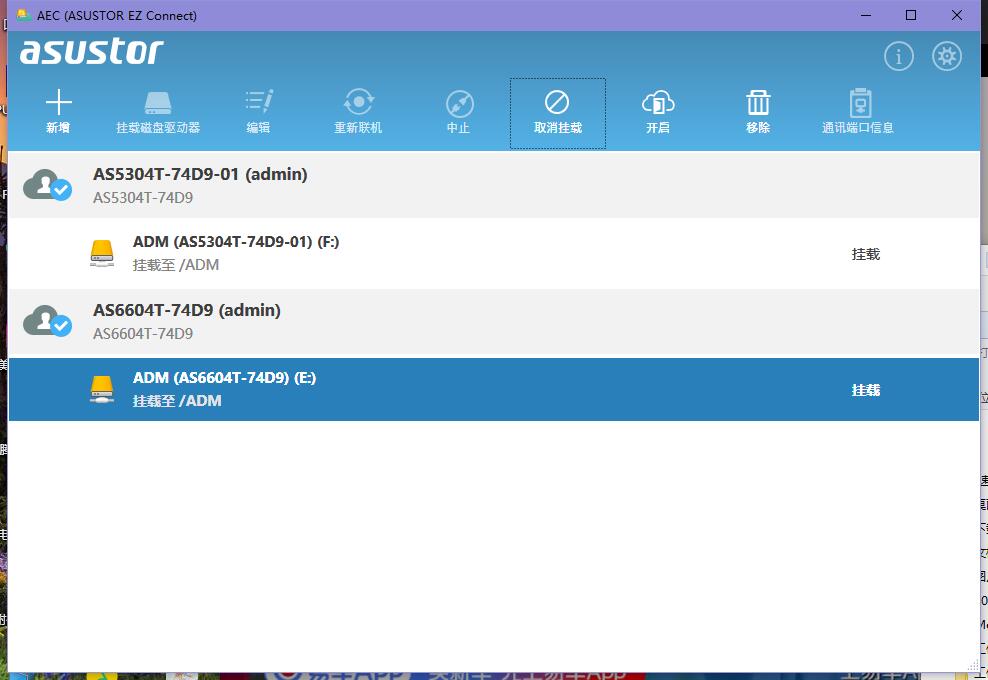Click the 开启 open icon
The height and width of the screenshot is (680, 988).
tap(658, 102)
